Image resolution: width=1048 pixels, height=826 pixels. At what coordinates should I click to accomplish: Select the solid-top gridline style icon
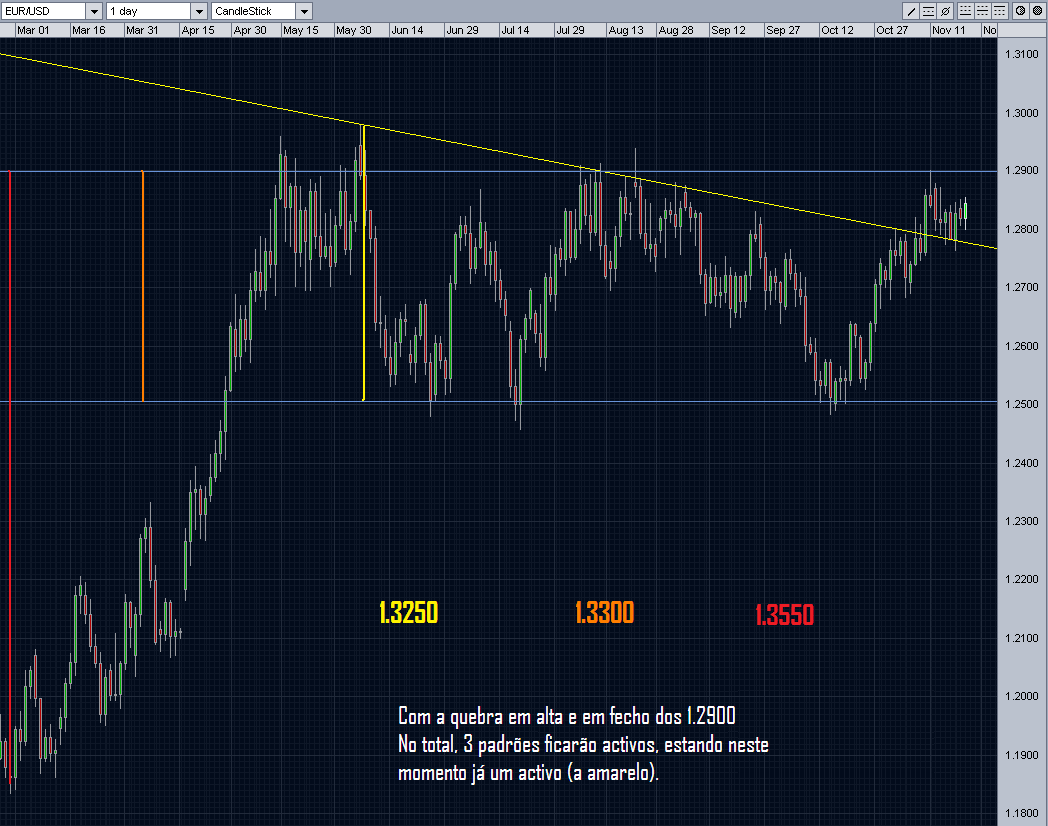997,10
